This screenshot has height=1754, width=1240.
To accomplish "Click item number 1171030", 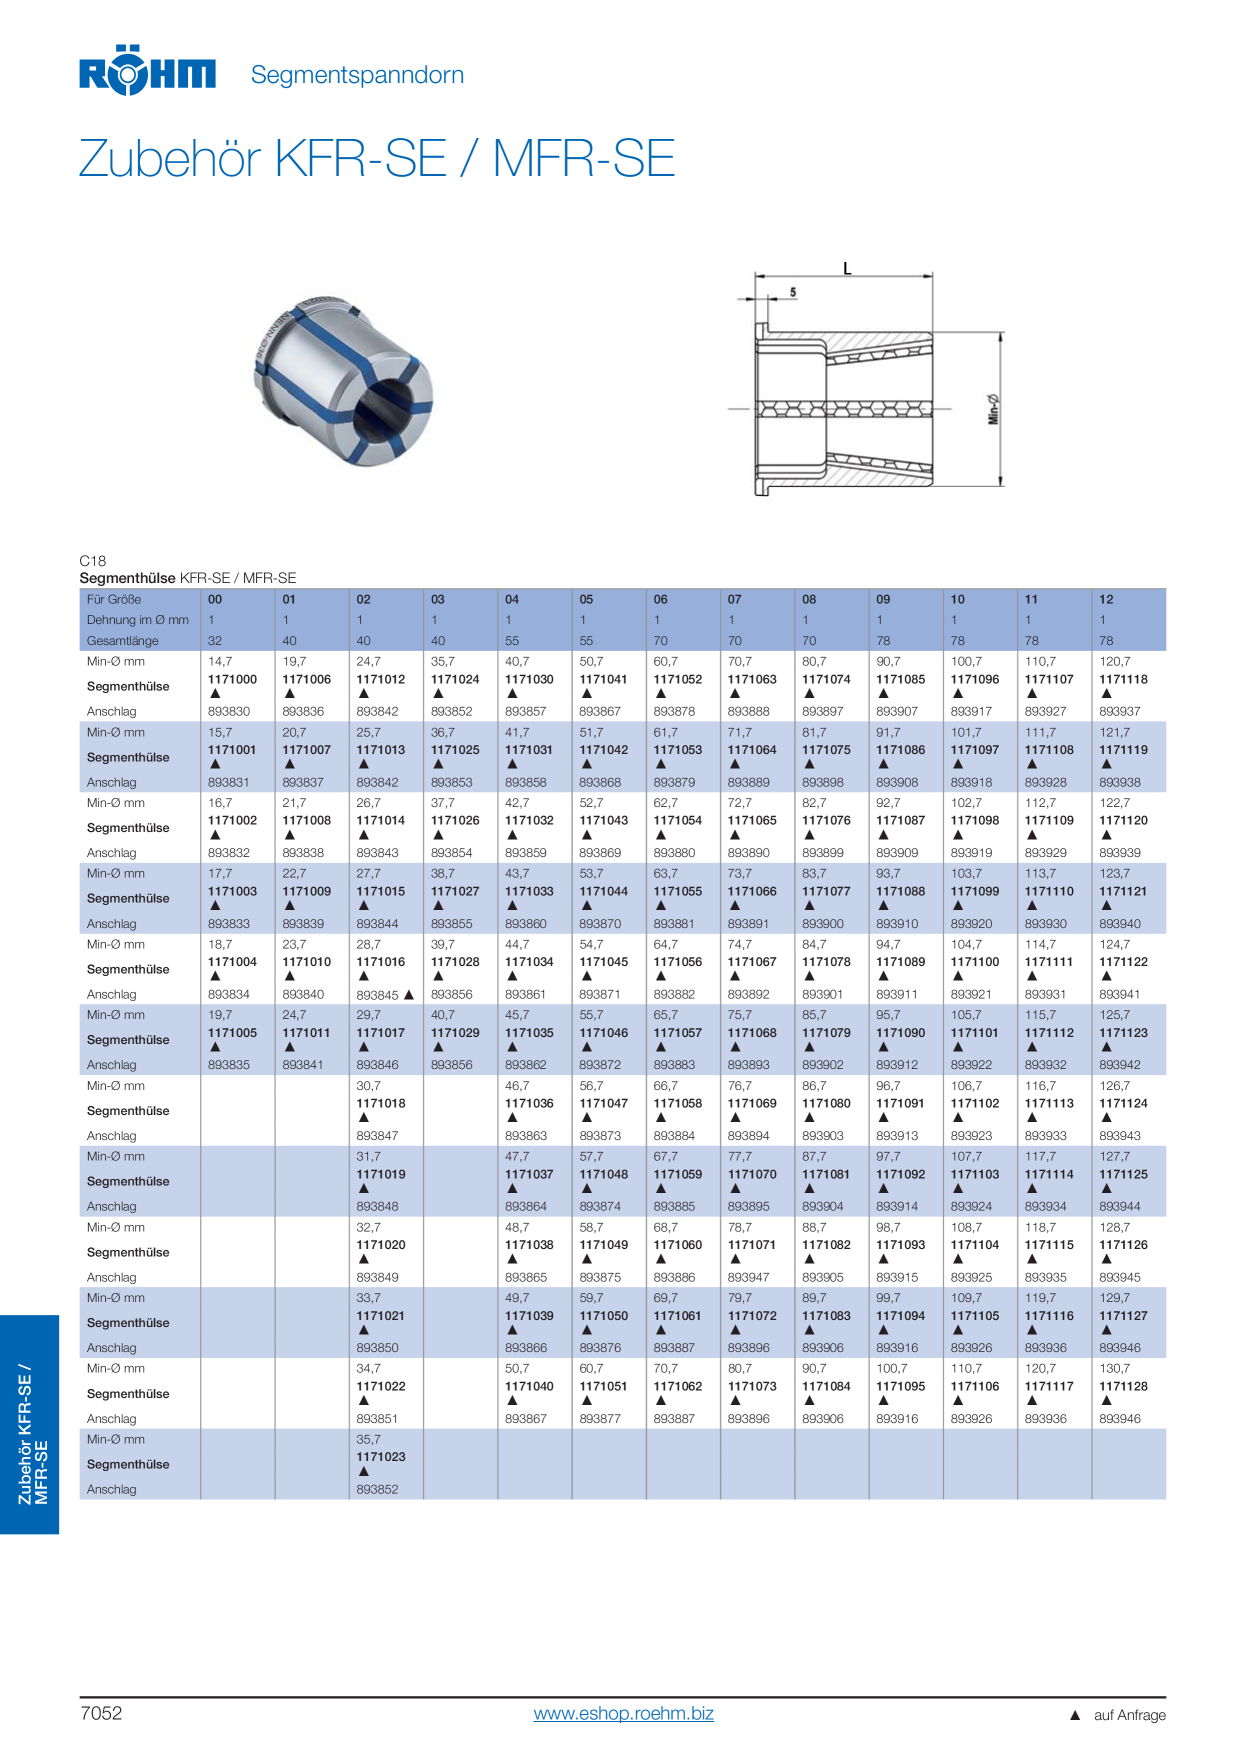I will point(529,679).
